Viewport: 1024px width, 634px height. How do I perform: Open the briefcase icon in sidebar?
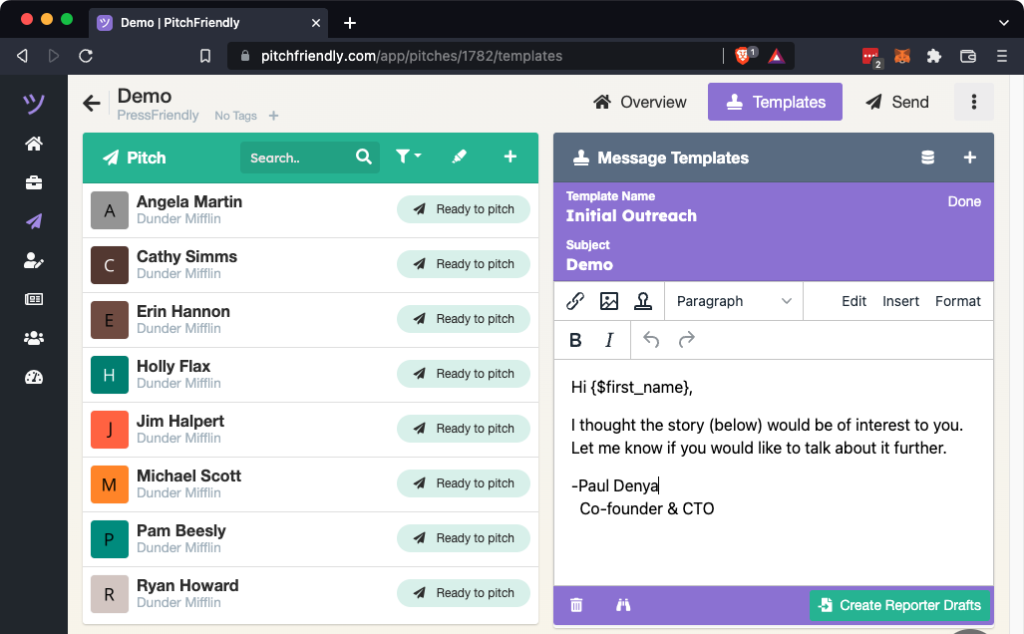tap(34, 183)
